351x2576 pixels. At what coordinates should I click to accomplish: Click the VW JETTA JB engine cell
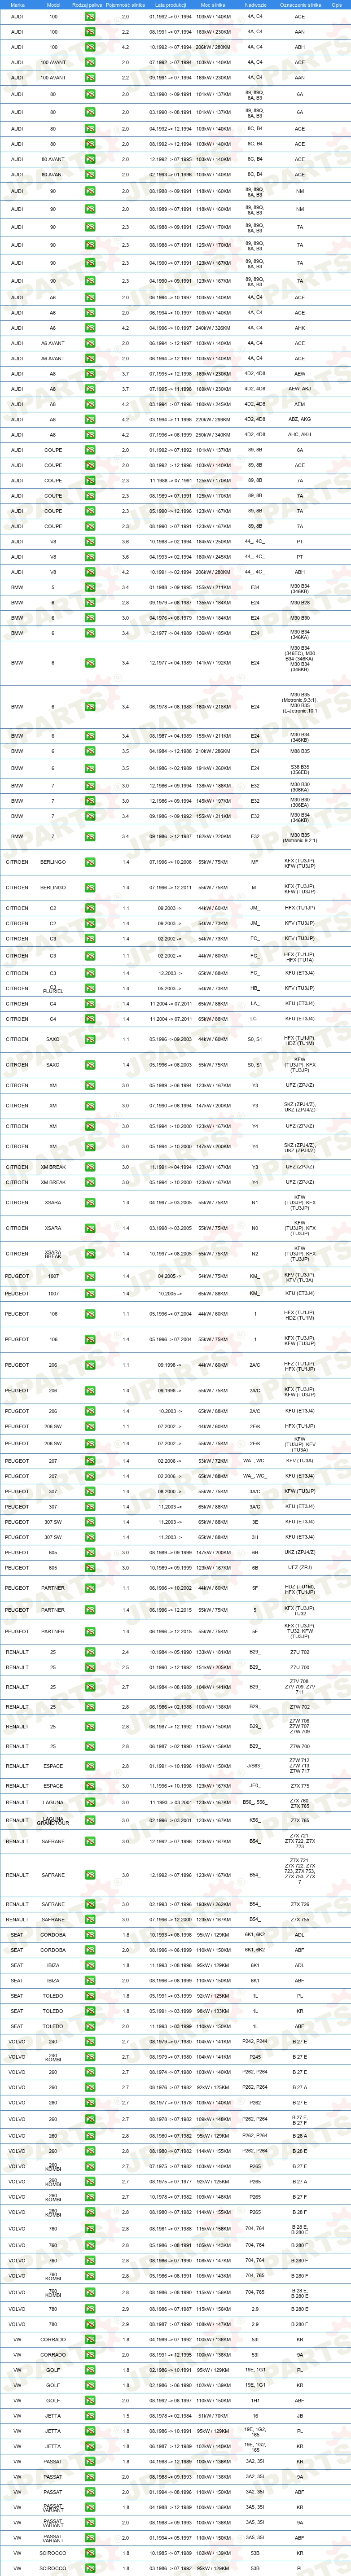[x=300, y=2416]
